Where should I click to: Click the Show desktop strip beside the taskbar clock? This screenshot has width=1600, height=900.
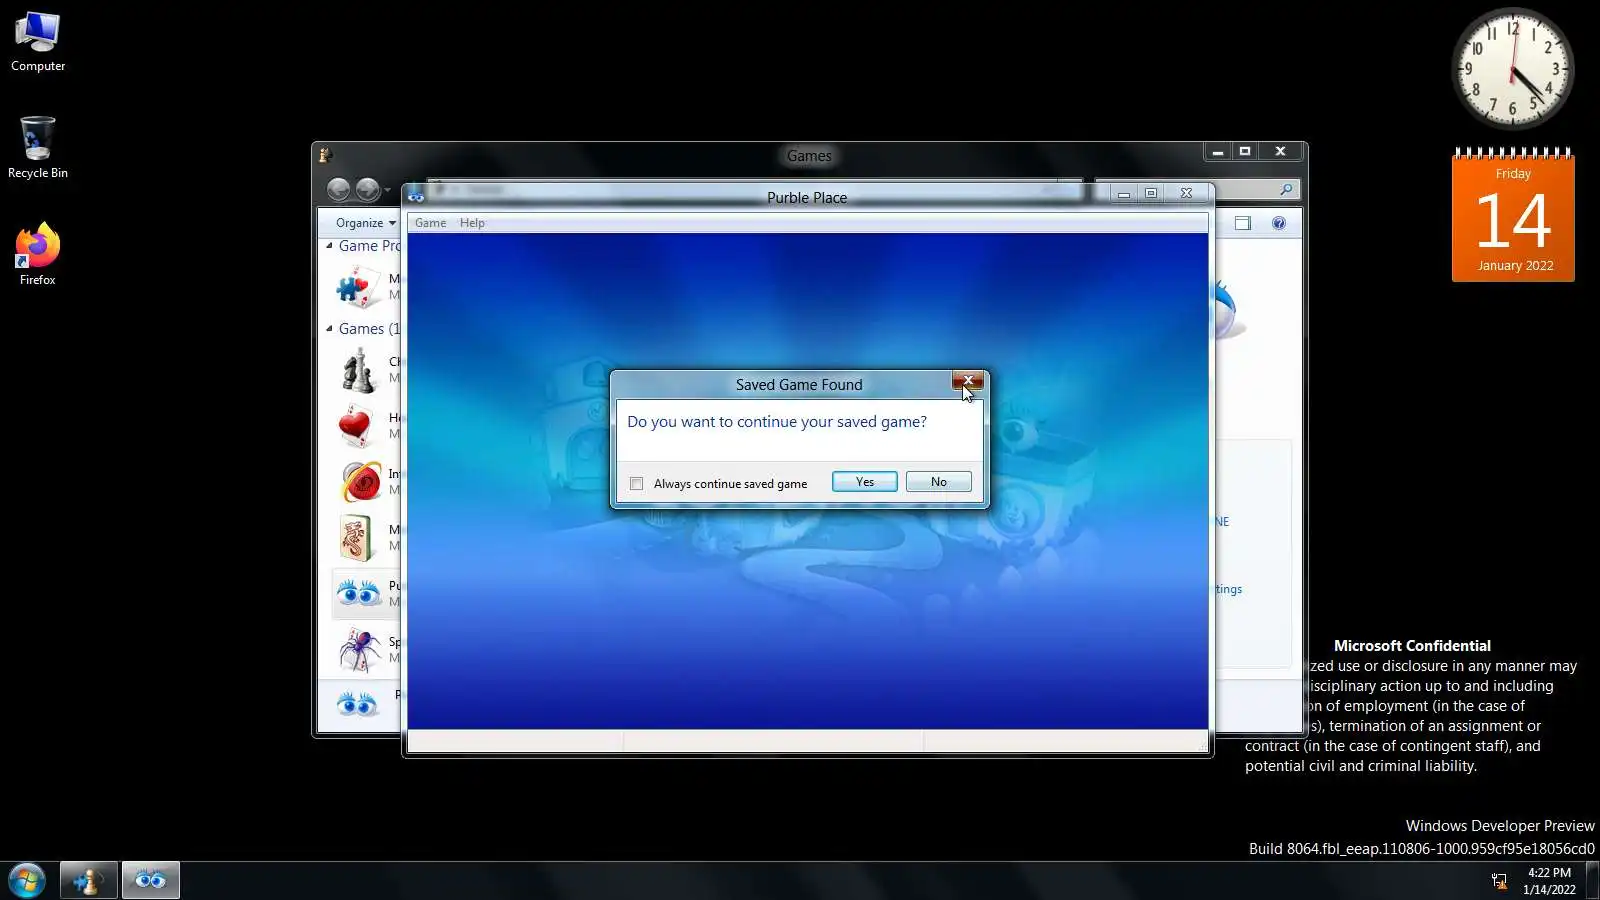point(1593,881)
